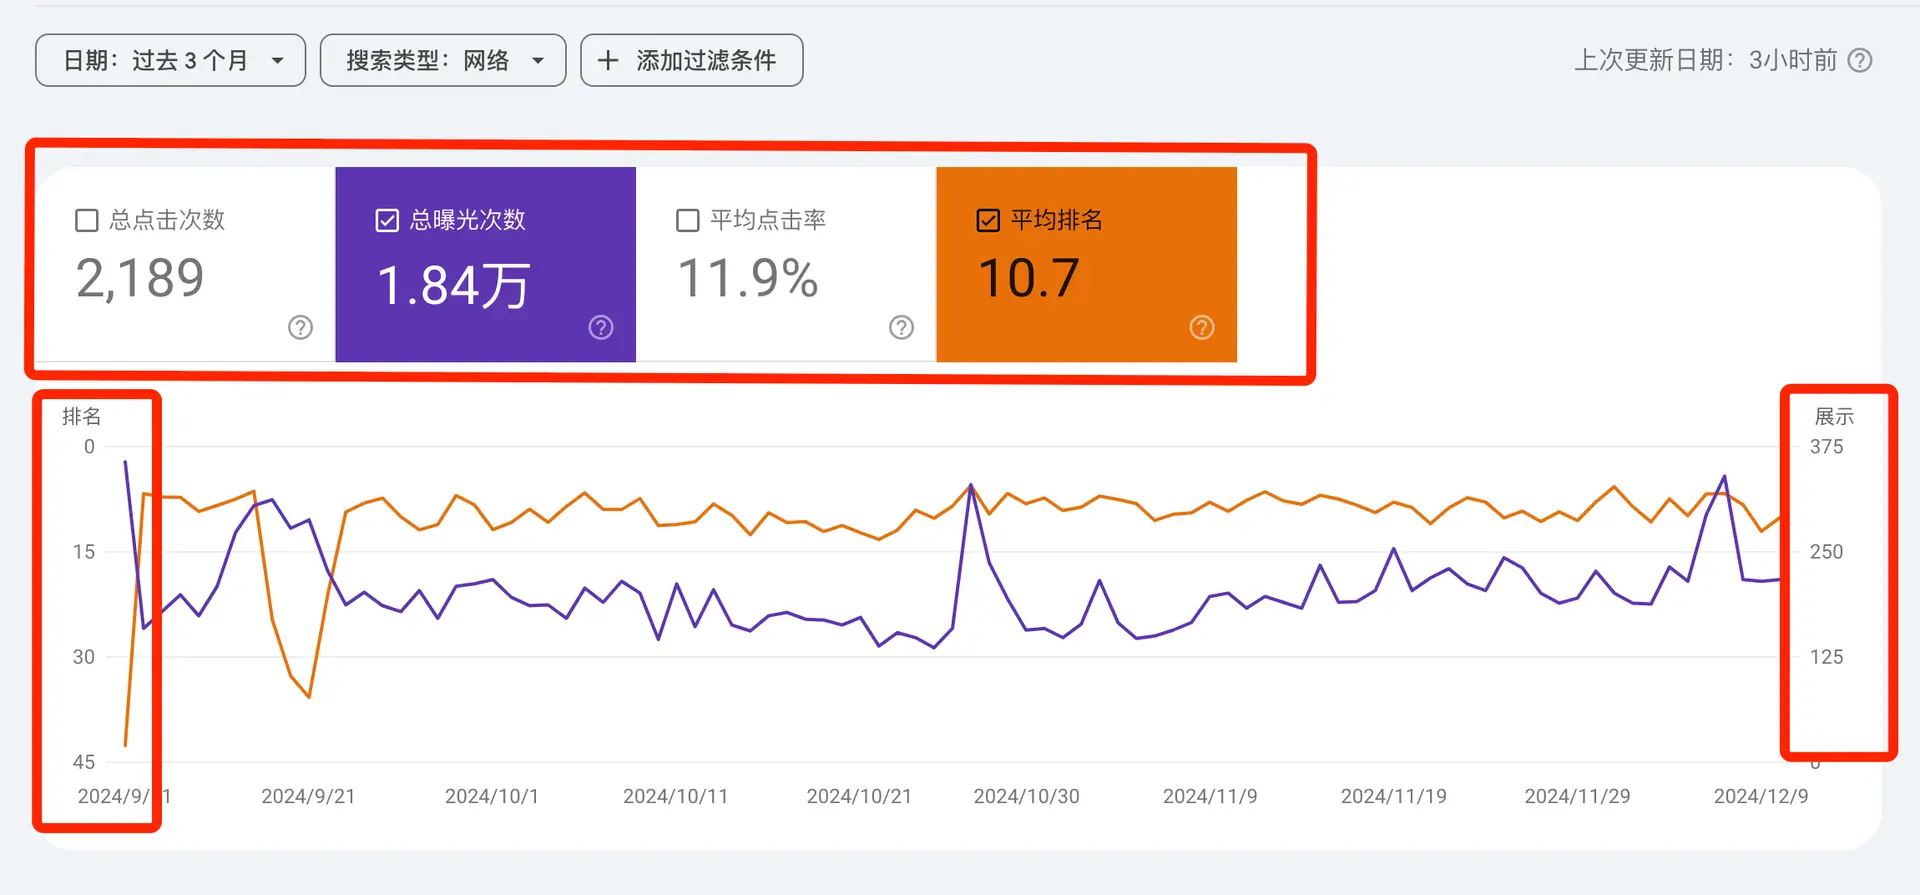1920x895 pixels.
Task: Select the 11.9% average CTR card
Action: [x=786, y=264]
